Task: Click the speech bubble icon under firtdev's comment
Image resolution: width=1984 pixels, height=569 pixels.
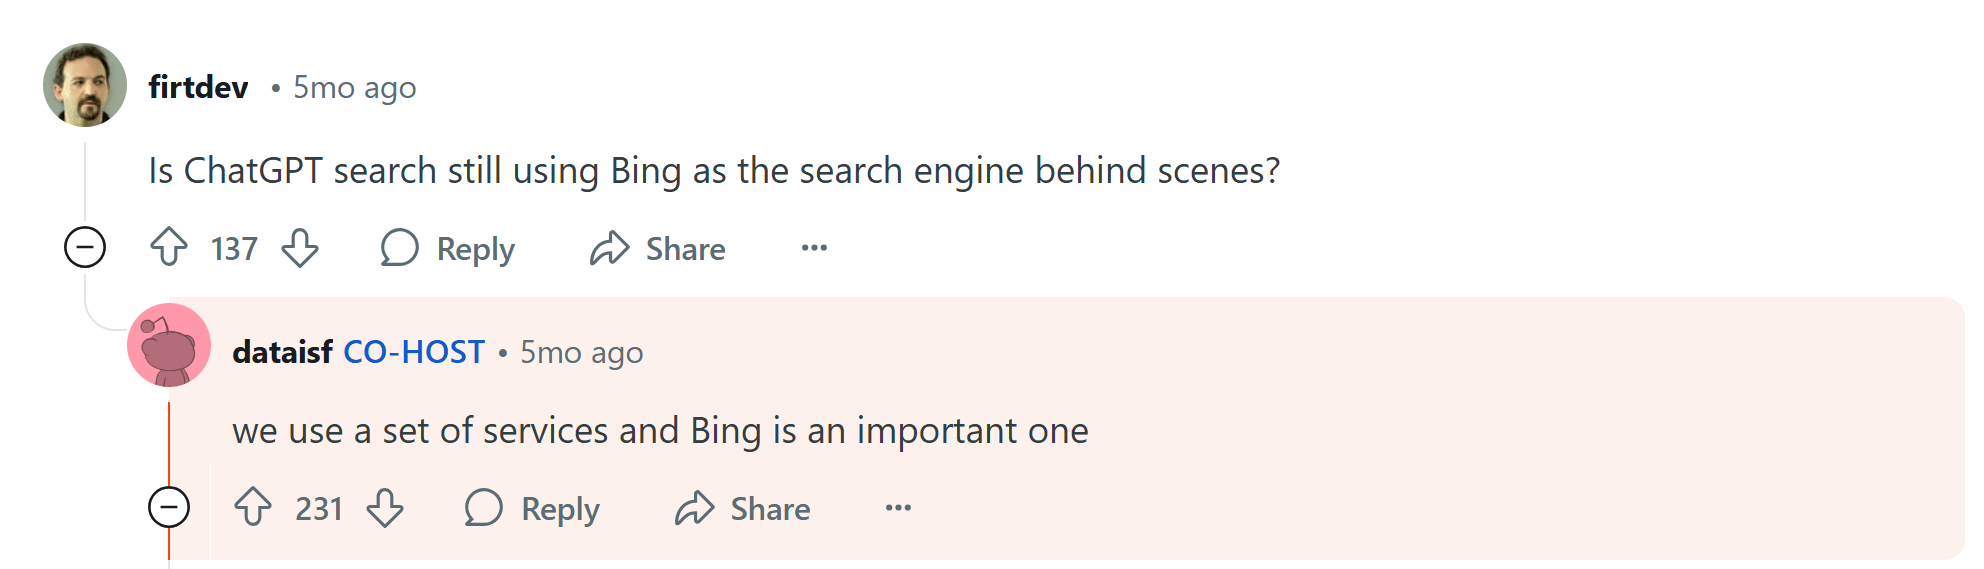Action: coord(399,247)
